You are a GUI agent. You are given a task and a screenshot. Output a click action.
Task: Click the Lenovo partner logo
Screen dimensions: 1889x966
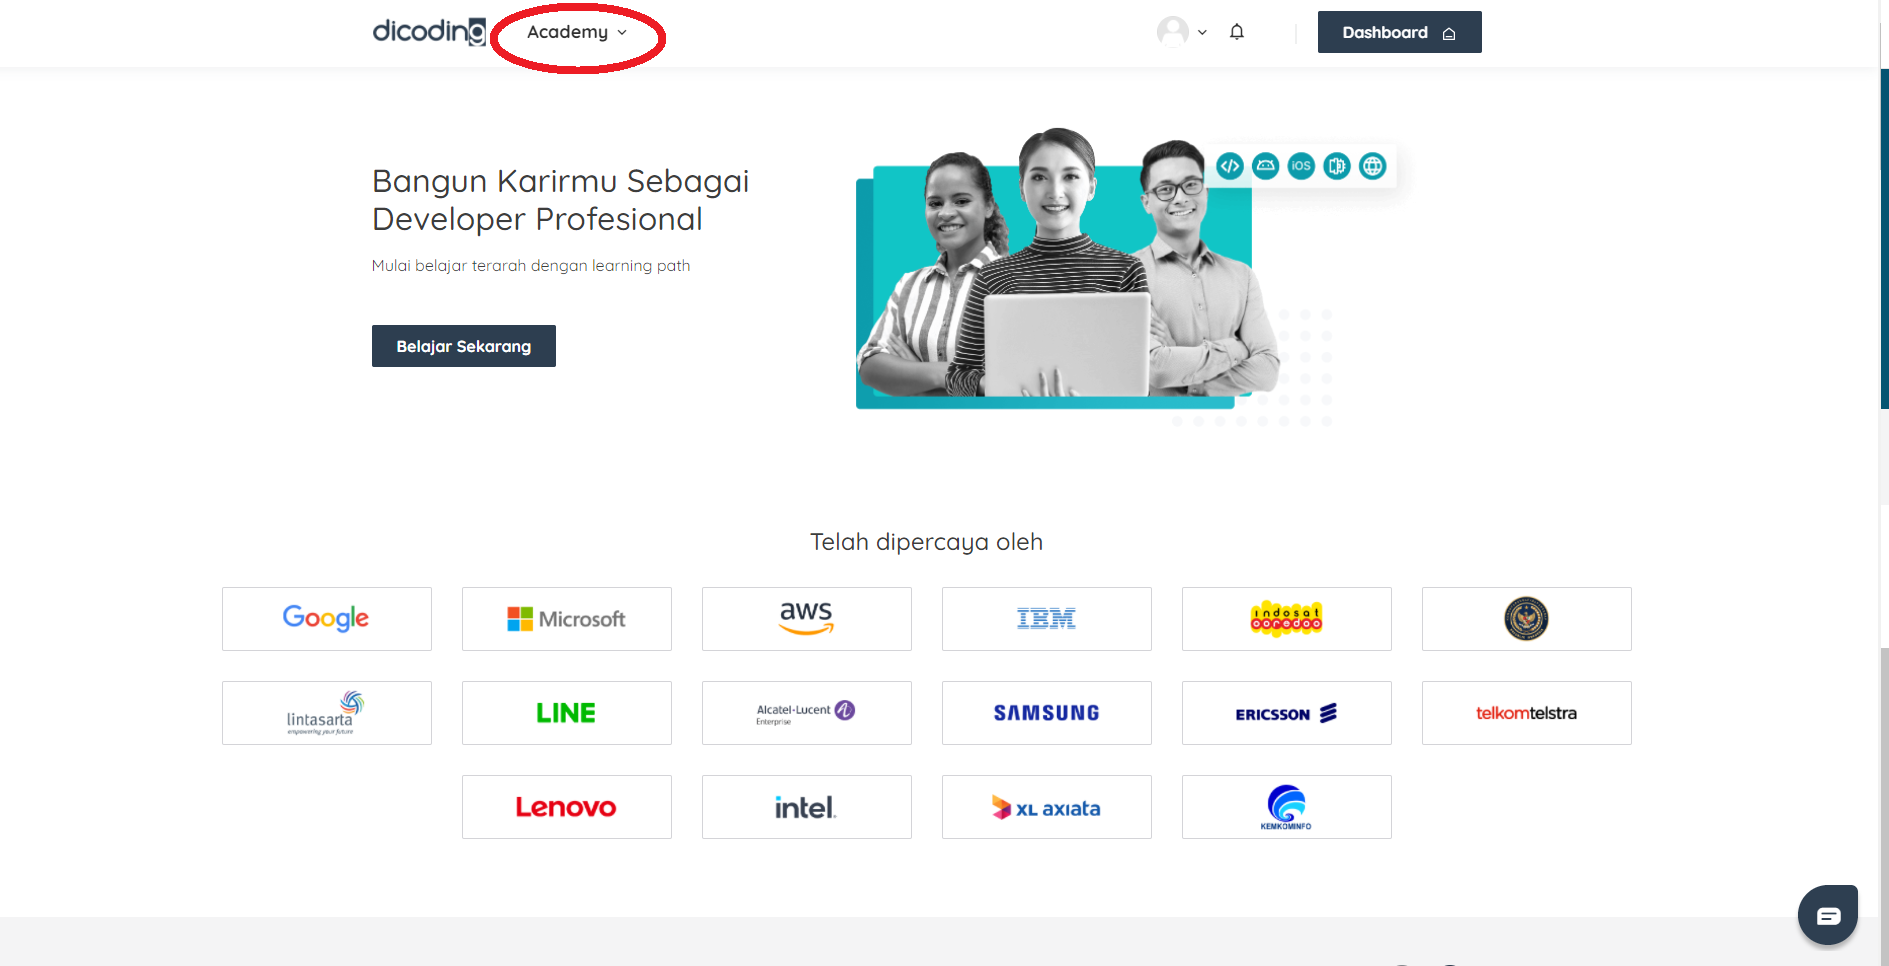pyautogui.click(x=566, y=806)
